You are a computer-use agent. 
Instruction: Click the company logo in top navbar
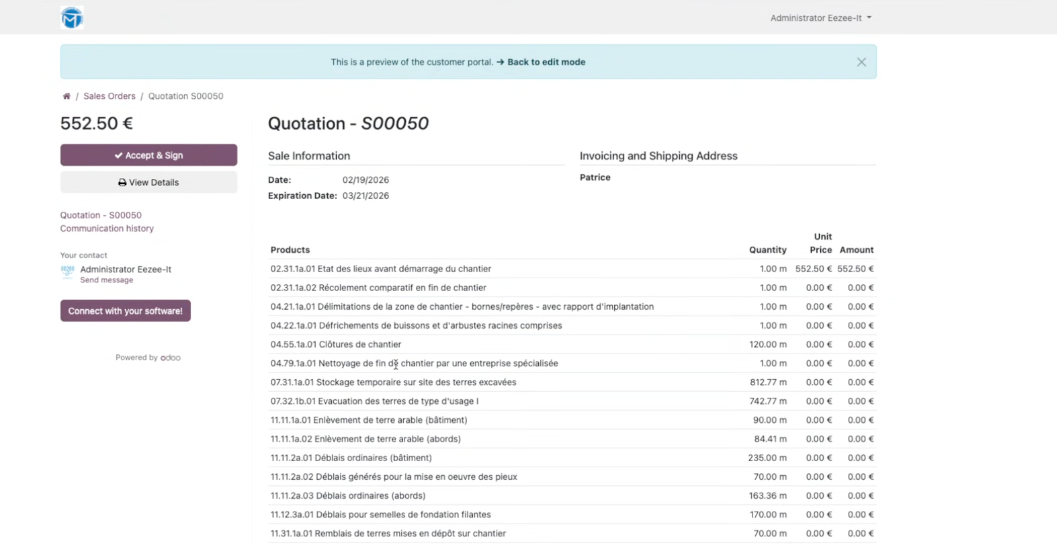[x=72, y=18]
